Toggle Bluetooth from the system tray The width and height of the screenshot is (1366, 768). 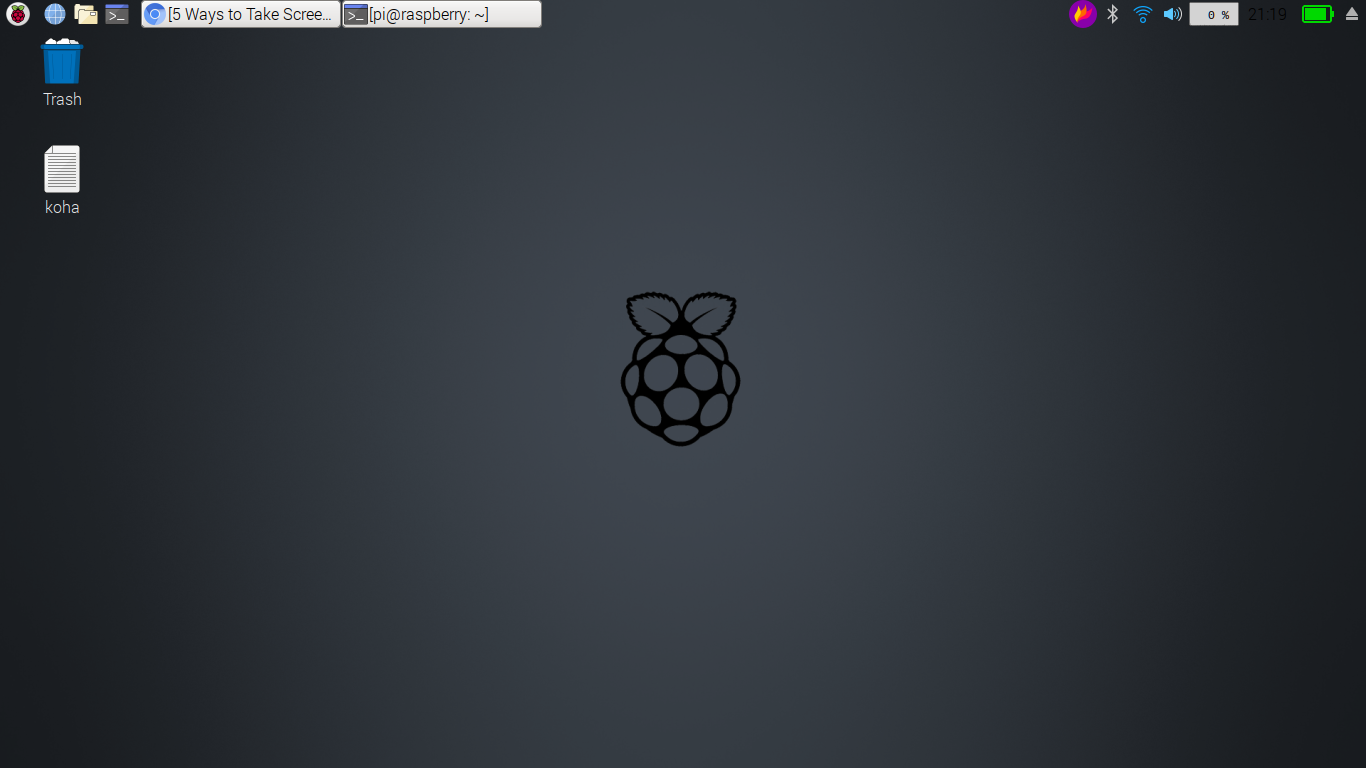click(x=1113, y=14)
